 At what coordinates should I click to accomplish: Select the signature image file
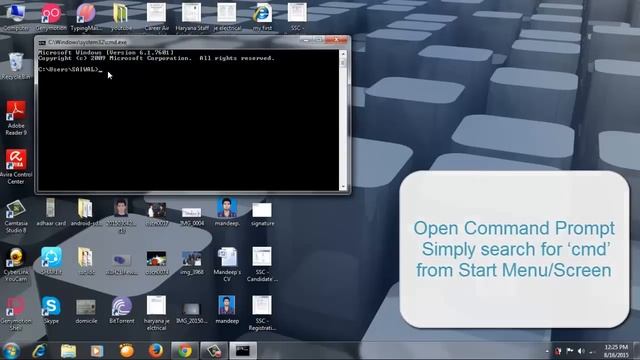click(x=262, y=214)
